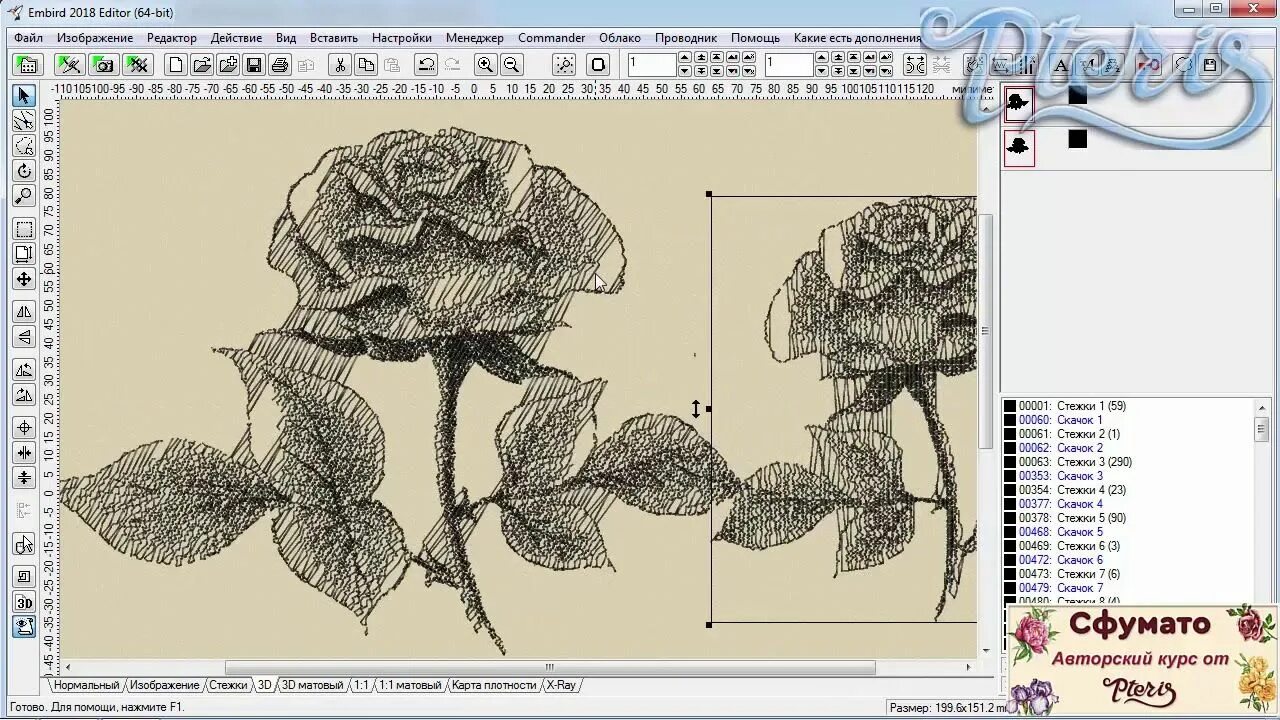Click black color swatch of second object
This screenshot has width=1280, height=720.
(1077, 139)
